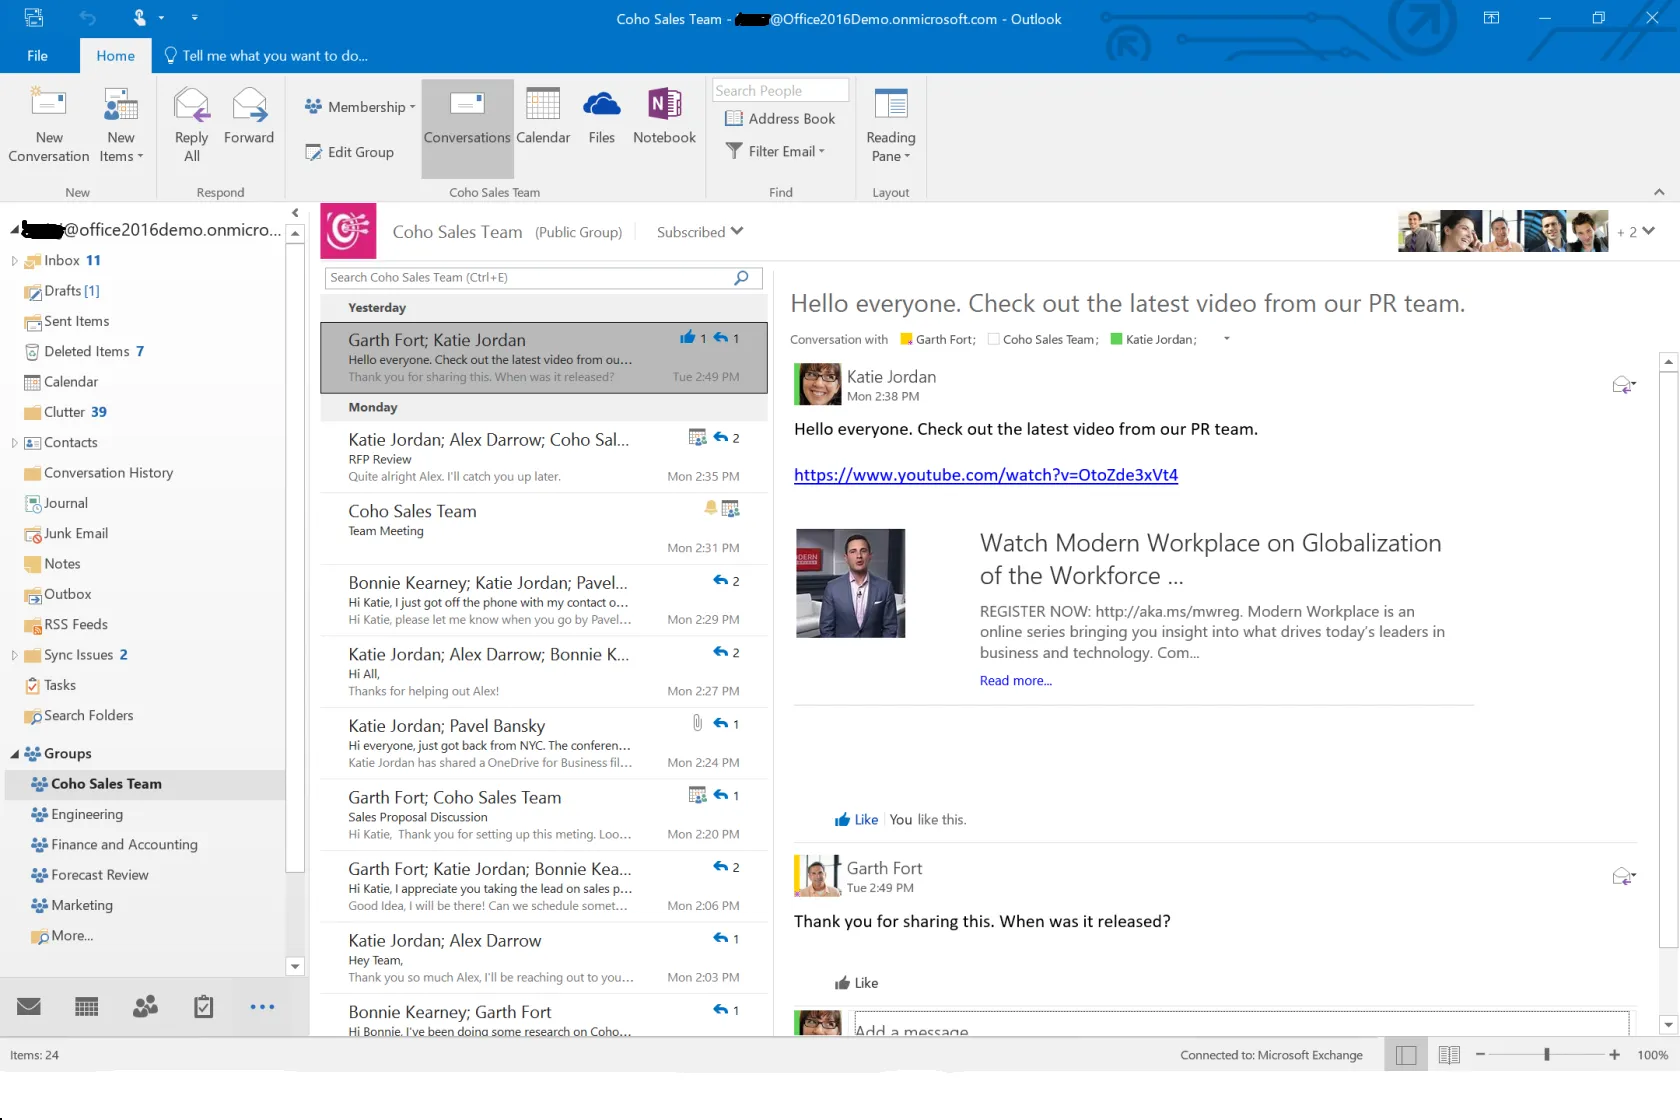1680x1120 pixels.
Task: Like Garth Fort's reply
Action: point(856,983)
